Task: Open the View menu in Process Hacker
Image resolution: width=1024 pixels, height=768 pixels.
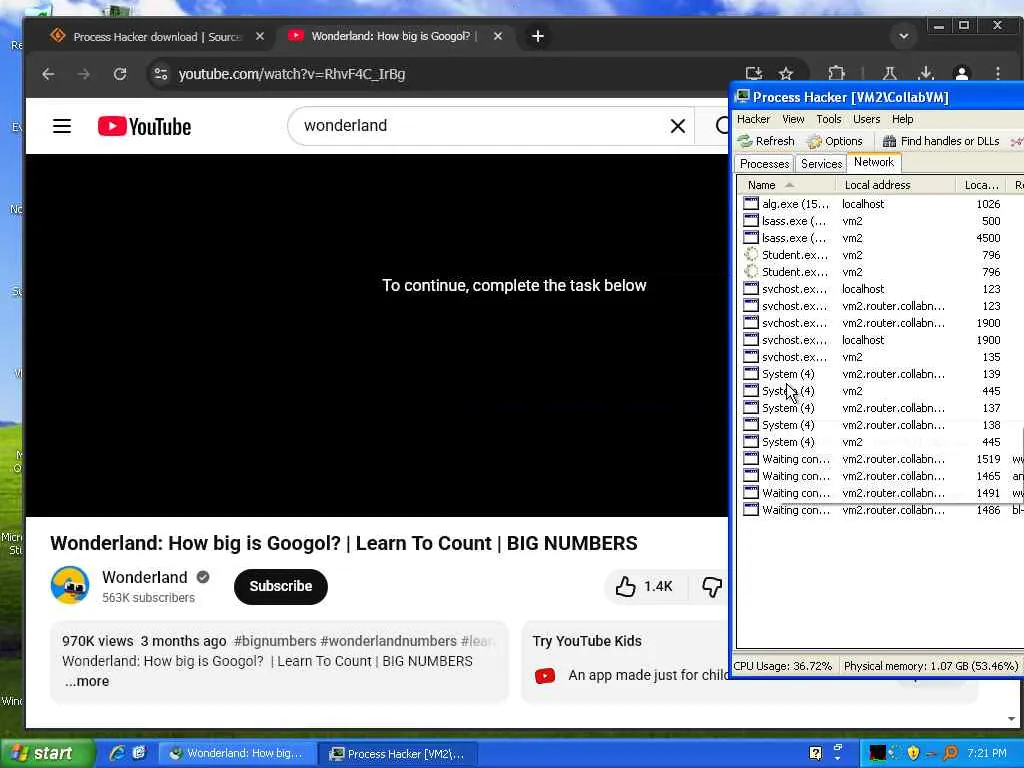Action: [793, 119]
